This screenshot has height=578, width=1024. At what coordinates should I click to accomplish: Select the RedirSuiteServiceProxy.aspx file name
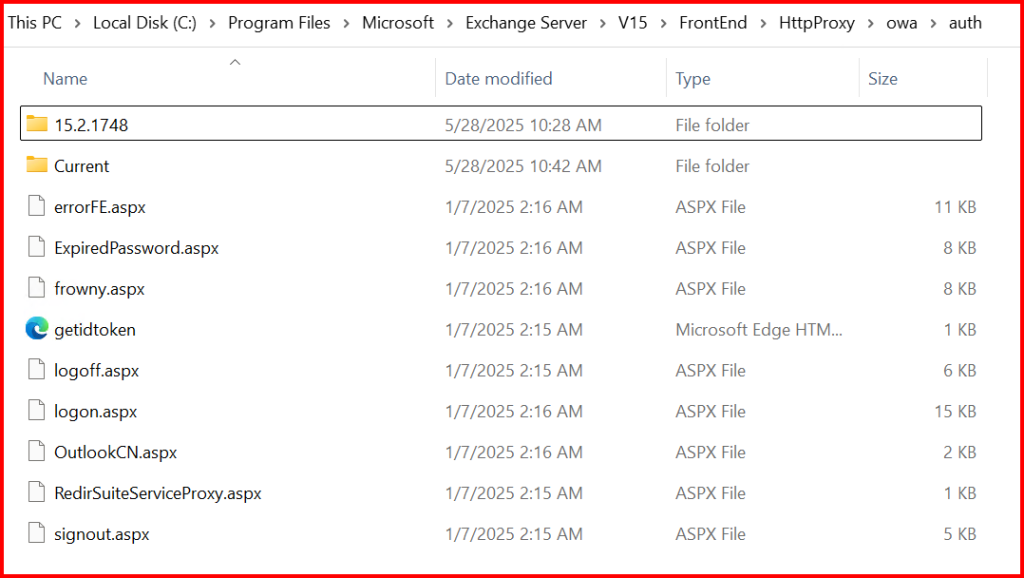[x=157, y=493]
